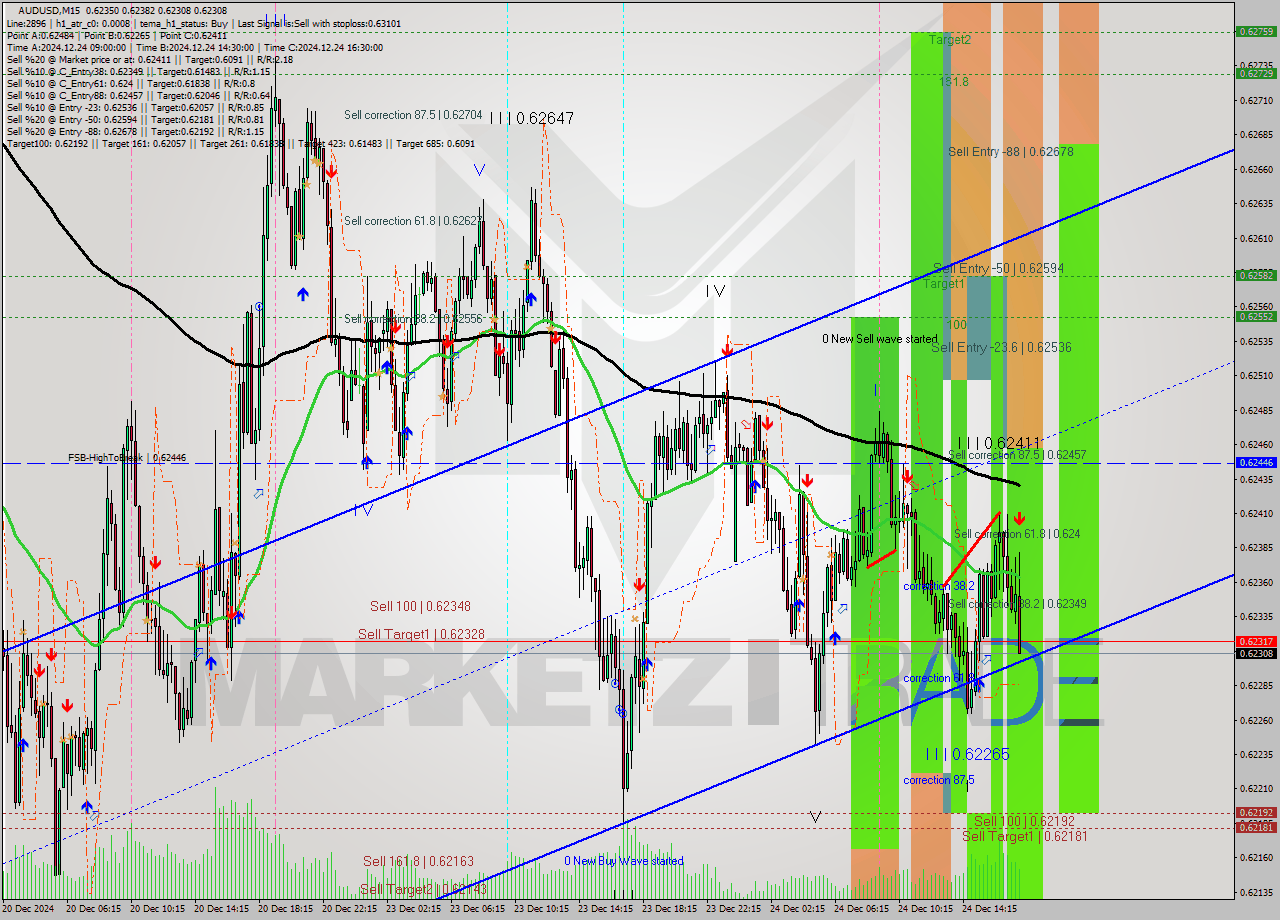1280x920 pixels.
Task: Click the current price 0.62308 tag
Action: (1256, 654)
